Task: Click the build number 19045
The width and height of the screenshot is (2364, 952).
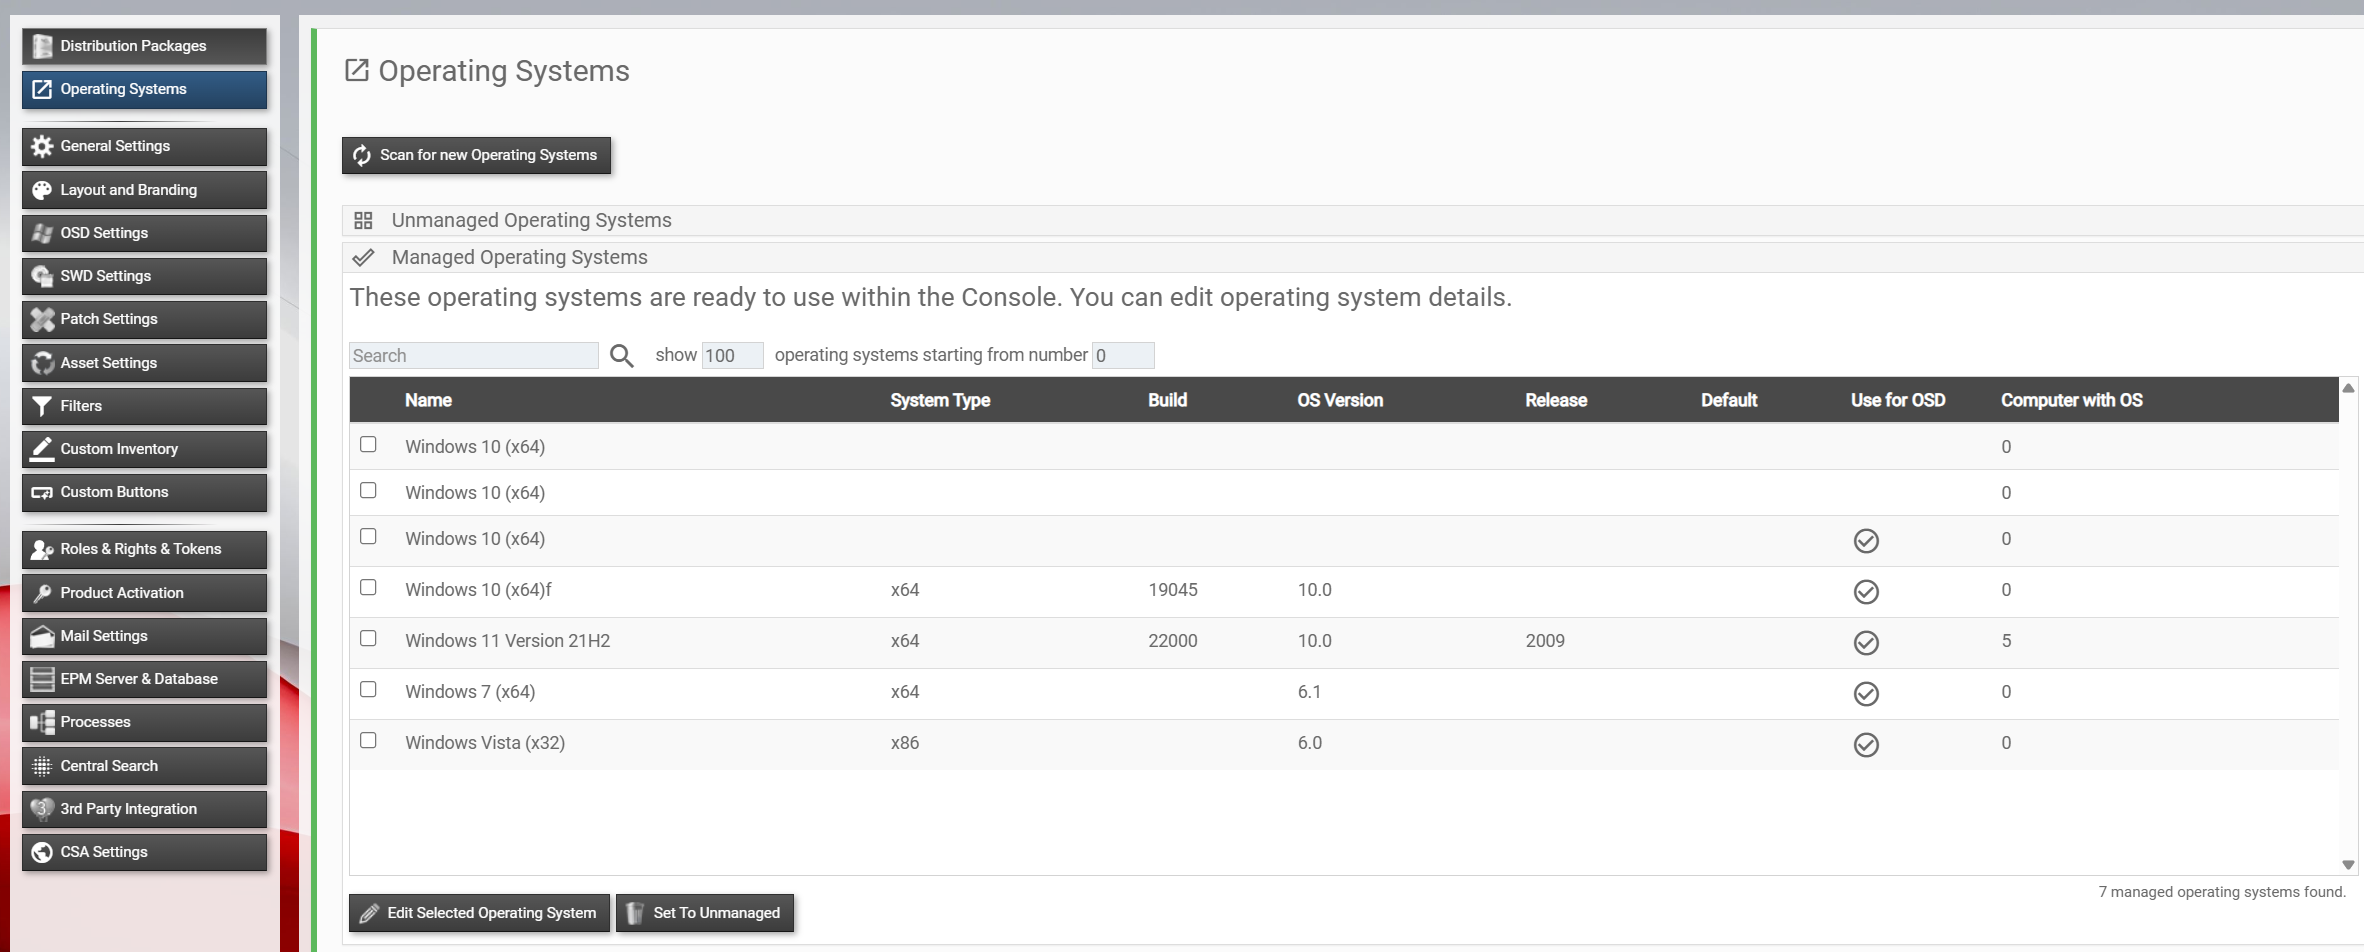Action: point(1172,590)
